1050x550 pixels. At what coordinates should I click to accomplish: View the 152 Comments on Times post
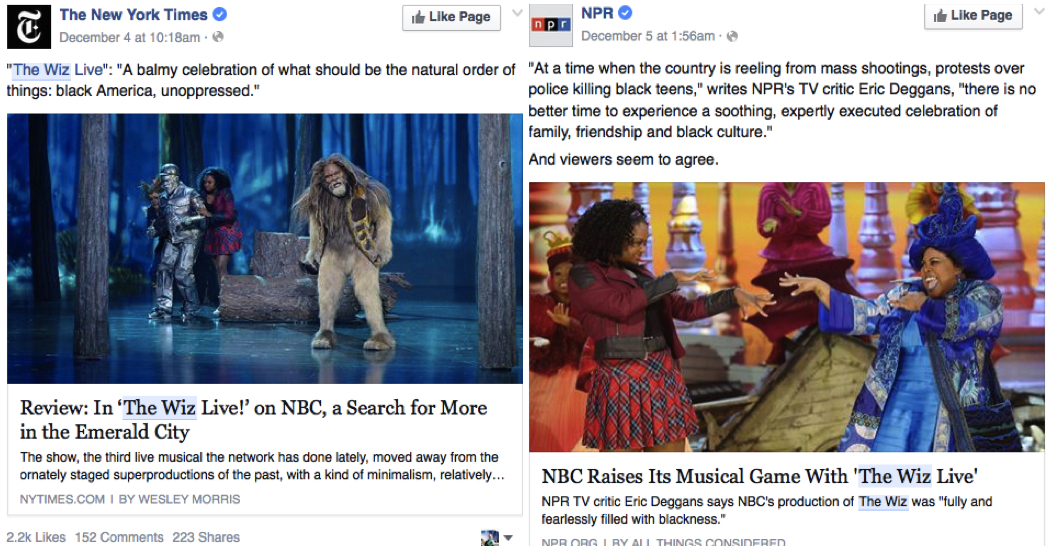[119, 537]
